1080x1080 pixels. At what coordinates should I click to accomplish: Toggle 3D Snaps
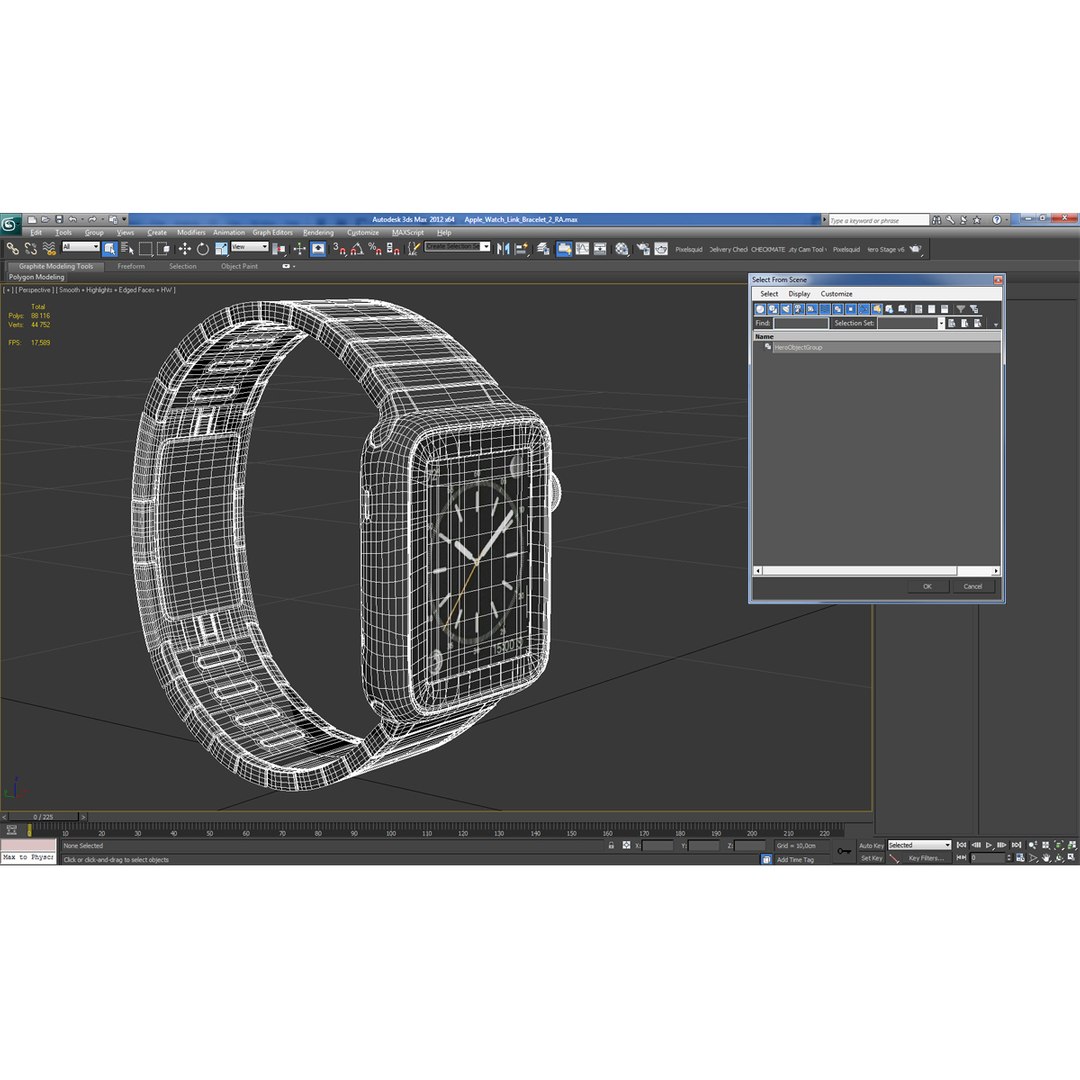(339, 249)
